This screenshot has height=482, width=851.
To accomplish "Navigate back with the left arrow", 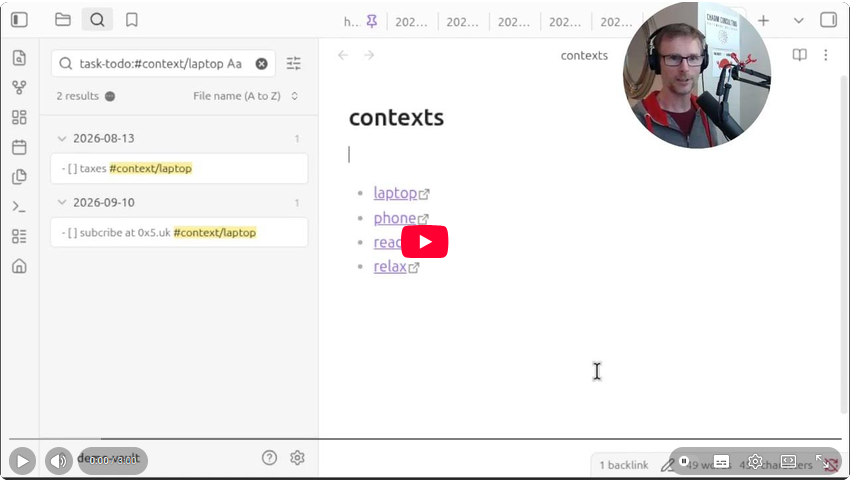I will [x=343, y=55].
